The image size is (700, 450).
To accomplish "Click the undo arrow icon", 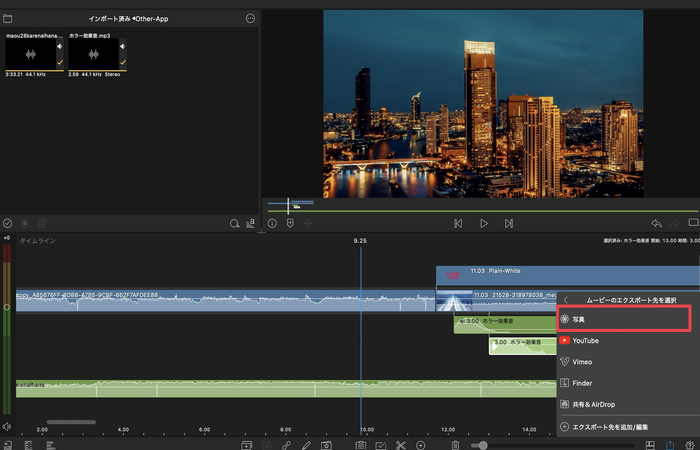I will 656,224.
